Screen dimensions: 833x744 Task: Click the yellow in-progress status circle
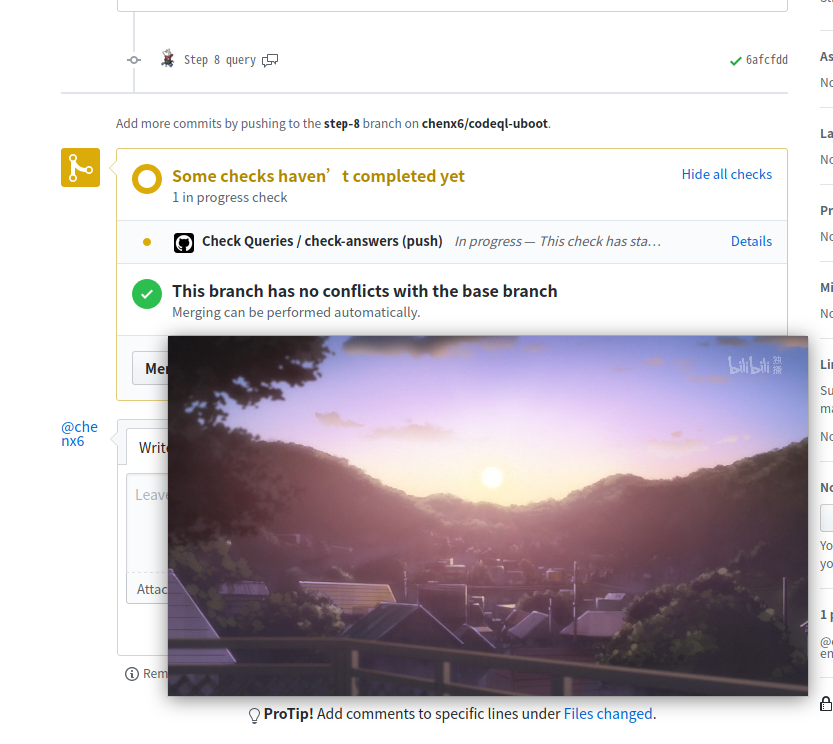[x=147, y=179]
